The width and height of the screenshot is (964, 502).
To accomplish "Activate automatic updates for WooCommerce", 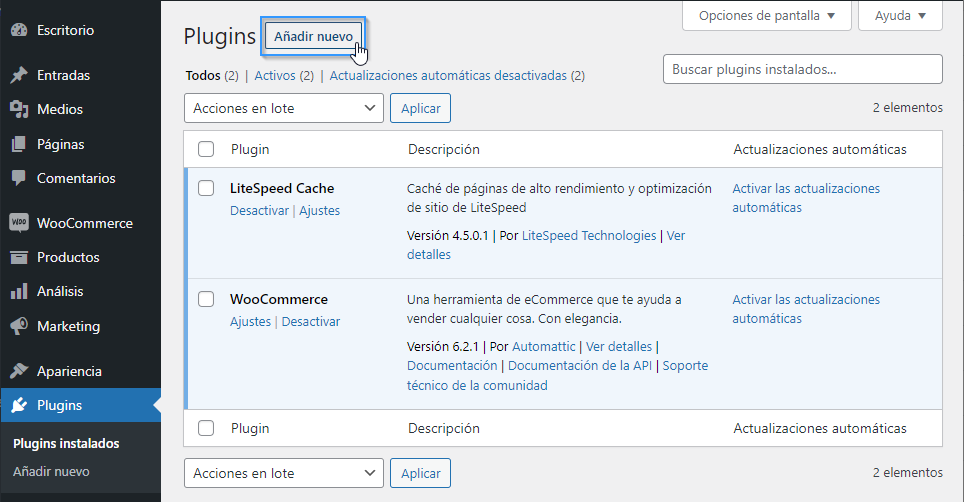I will (806, 309).
